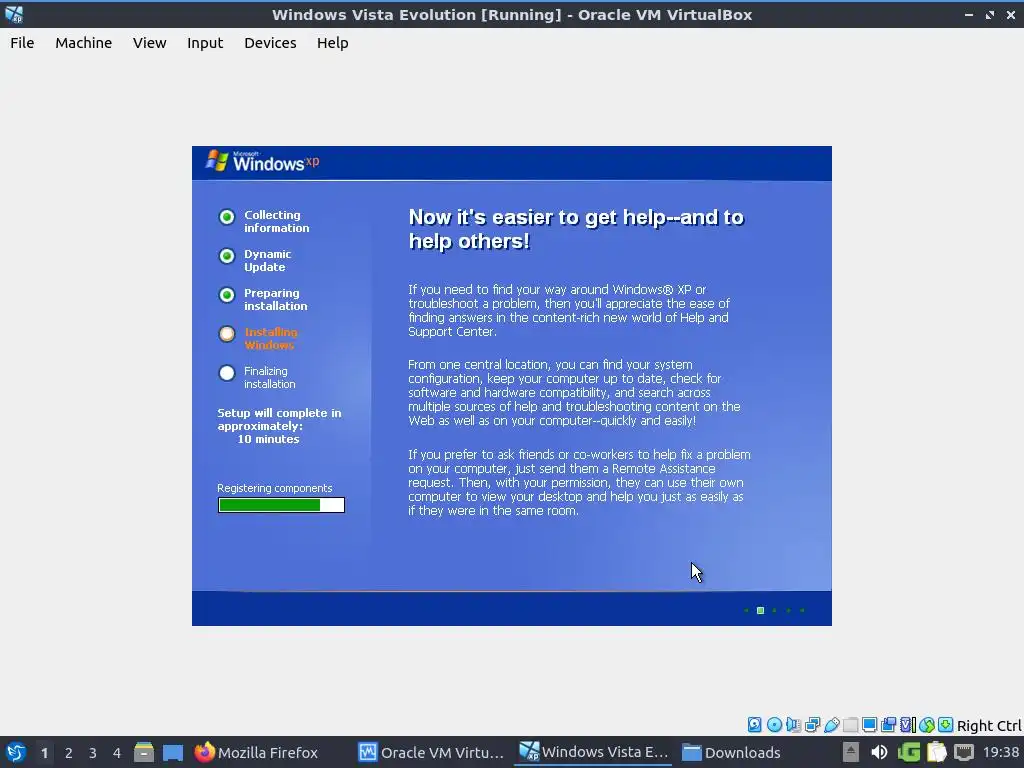The height and width of the screenshot is (768, 1024).
Task: Click the 'Registering components' label
Action: [275, 488]
